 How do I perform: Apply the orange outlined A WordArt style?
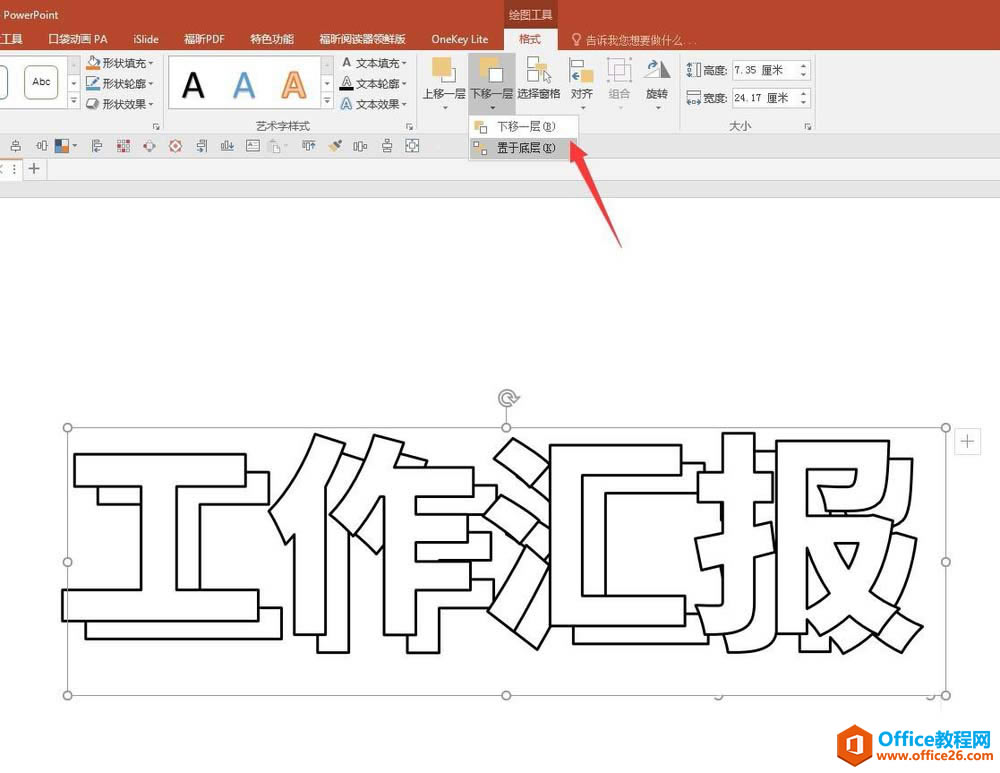(293, 85)
